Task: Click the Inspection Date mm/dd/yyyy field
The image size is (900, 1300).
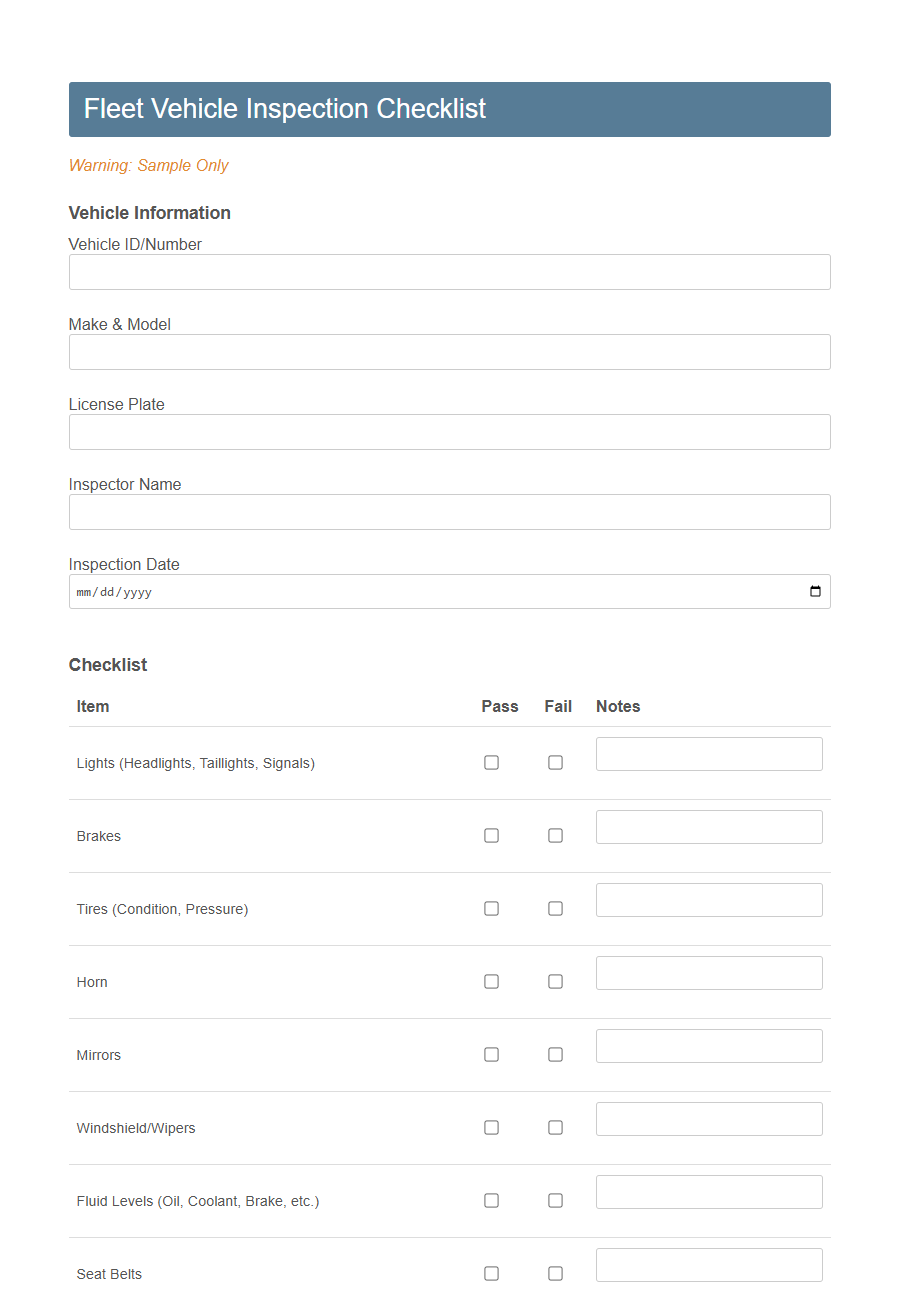Action: 300,591
